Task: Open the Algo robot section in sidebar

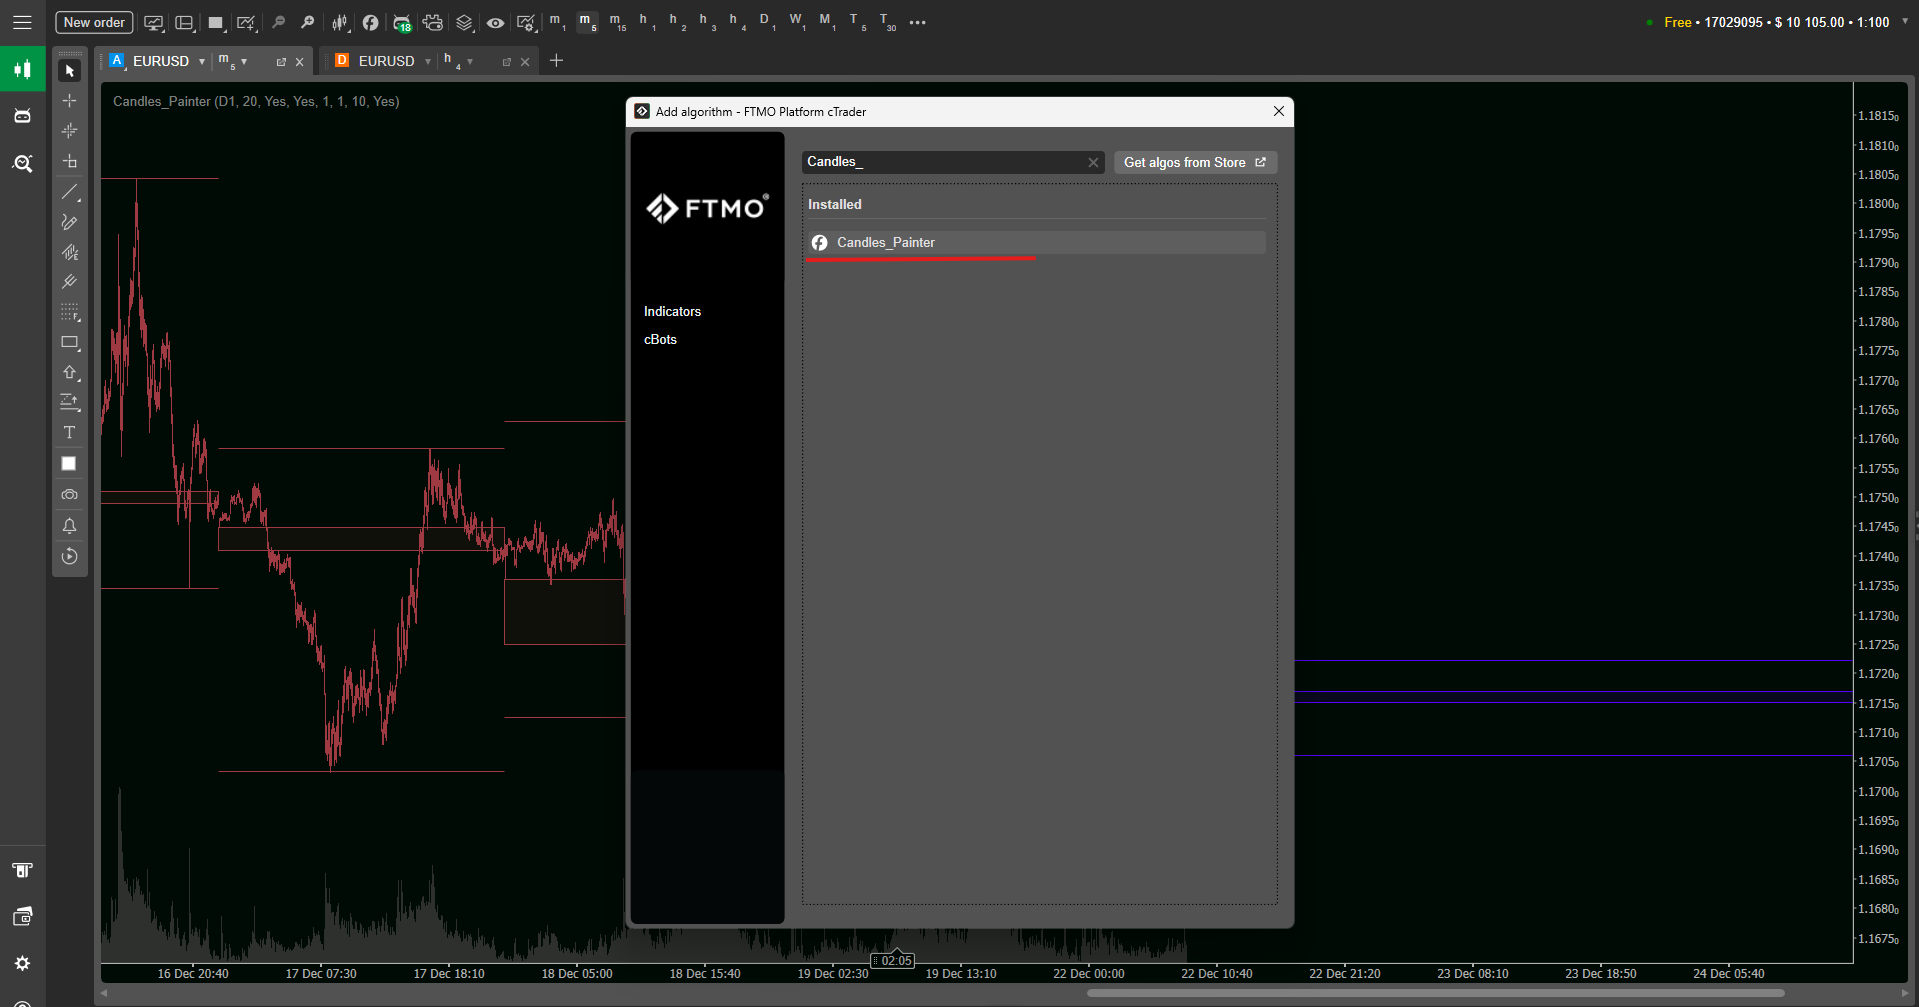Action: pyautogui.click(x=22, y=116)
